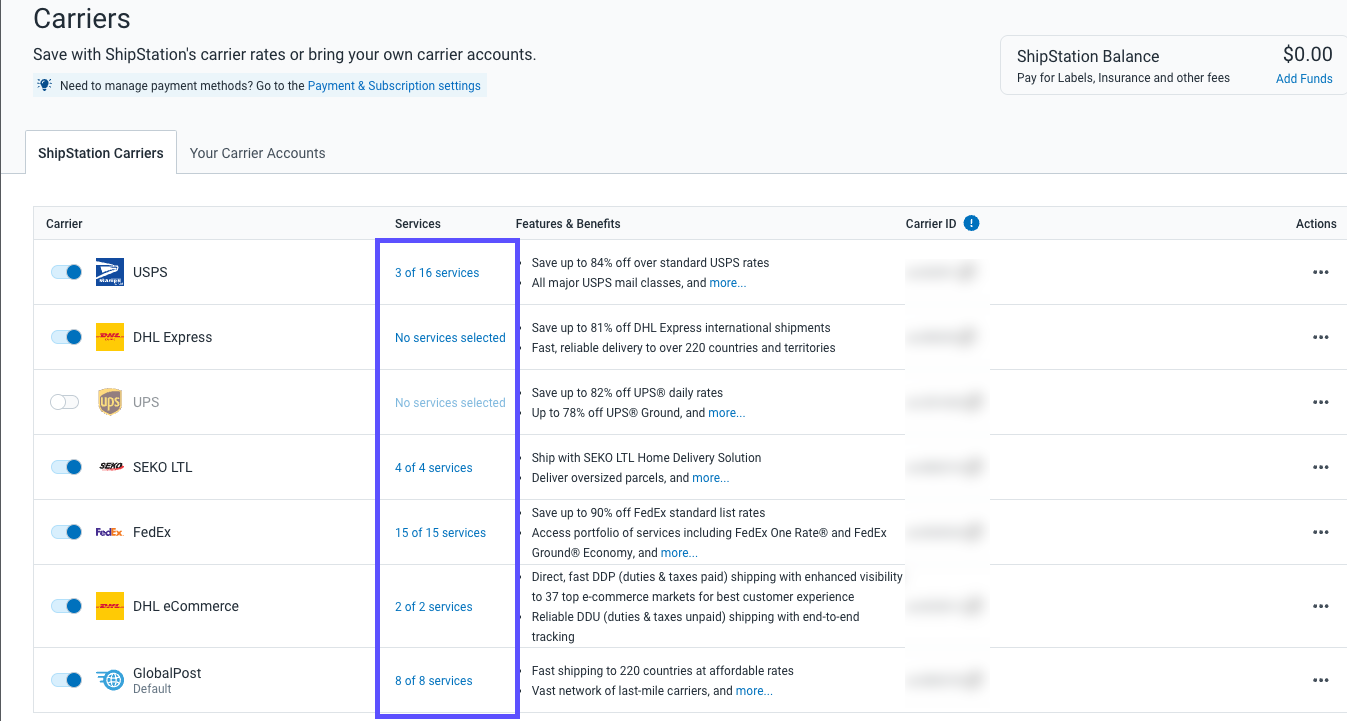Screen dimensions: 1347x721
Task: Switch to Your Carrier Accounts tab
Action: pos(257,152)
